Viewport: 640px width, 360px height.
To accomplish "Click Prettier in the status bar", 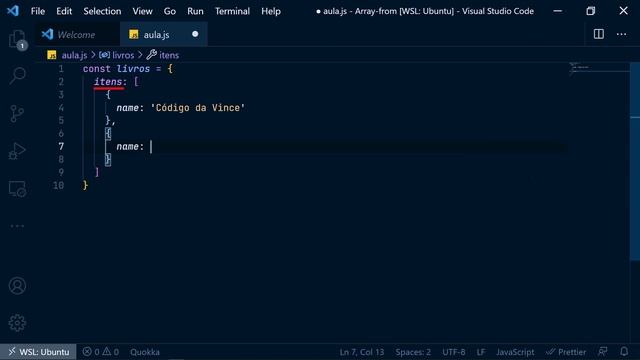I will (566, 352).
